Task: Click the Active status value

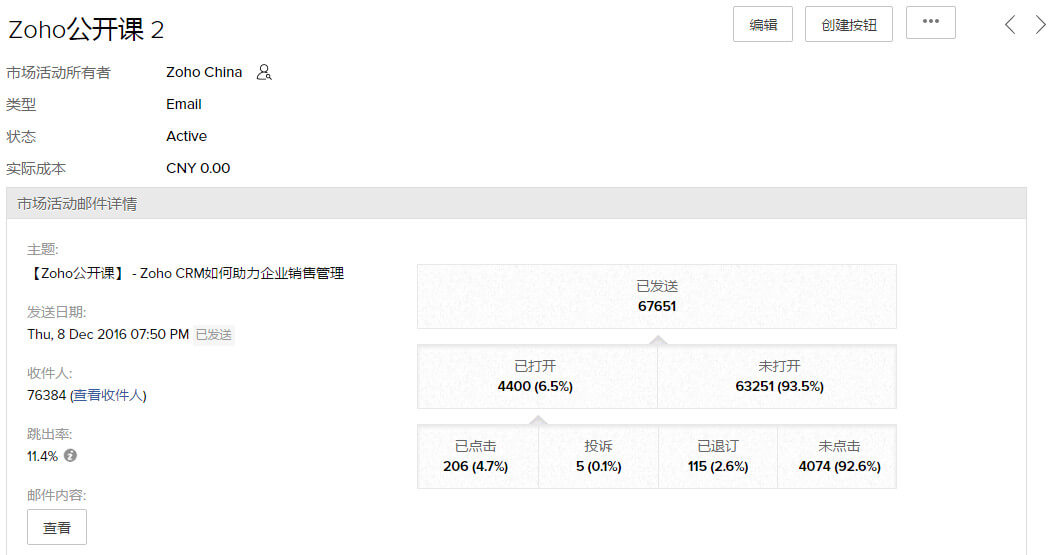Action: [x=186, y=136]
